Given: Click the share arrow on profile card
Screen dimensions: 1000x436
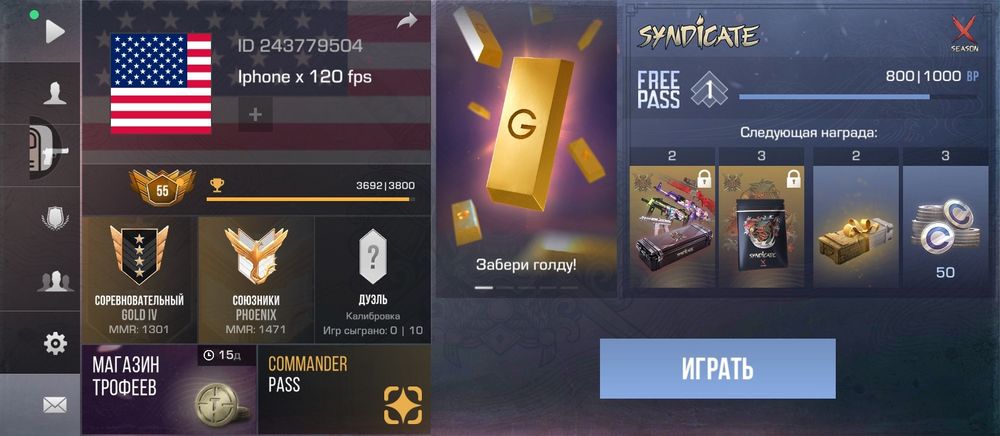Looking at the screenshot, I should pos(407,21).
